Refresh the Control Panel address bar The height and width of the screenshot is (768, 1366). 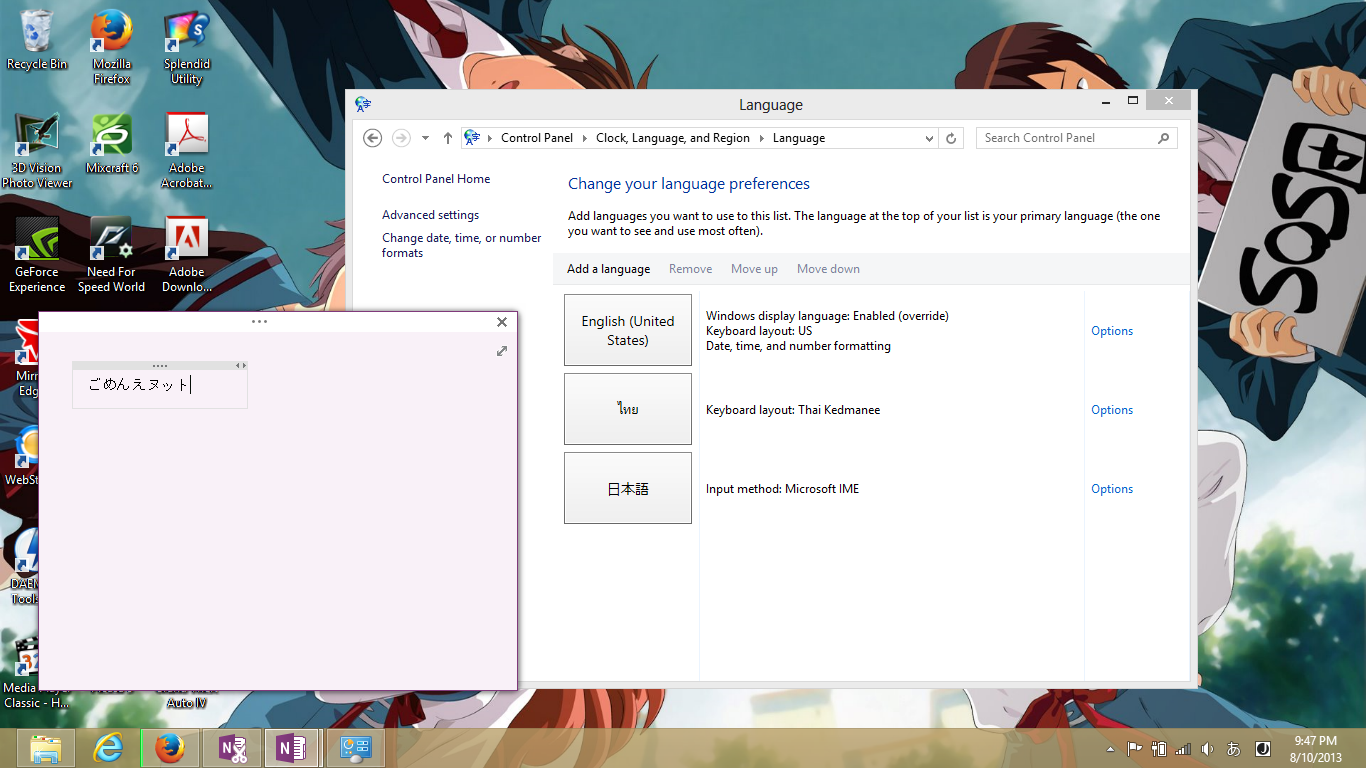(951, 138)
